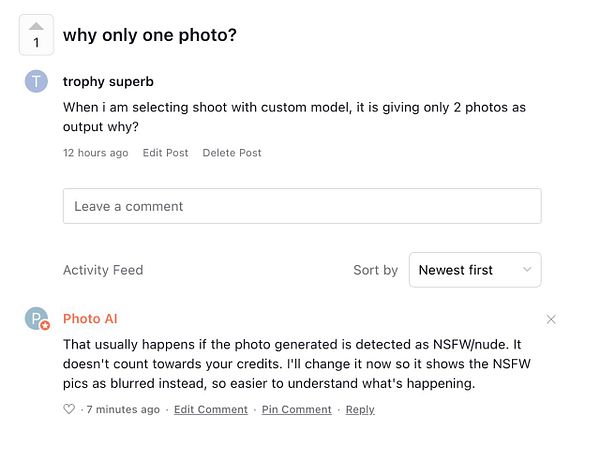Pin the Photo AI comment
Screen dimensions: 600x458
point(296,409)
